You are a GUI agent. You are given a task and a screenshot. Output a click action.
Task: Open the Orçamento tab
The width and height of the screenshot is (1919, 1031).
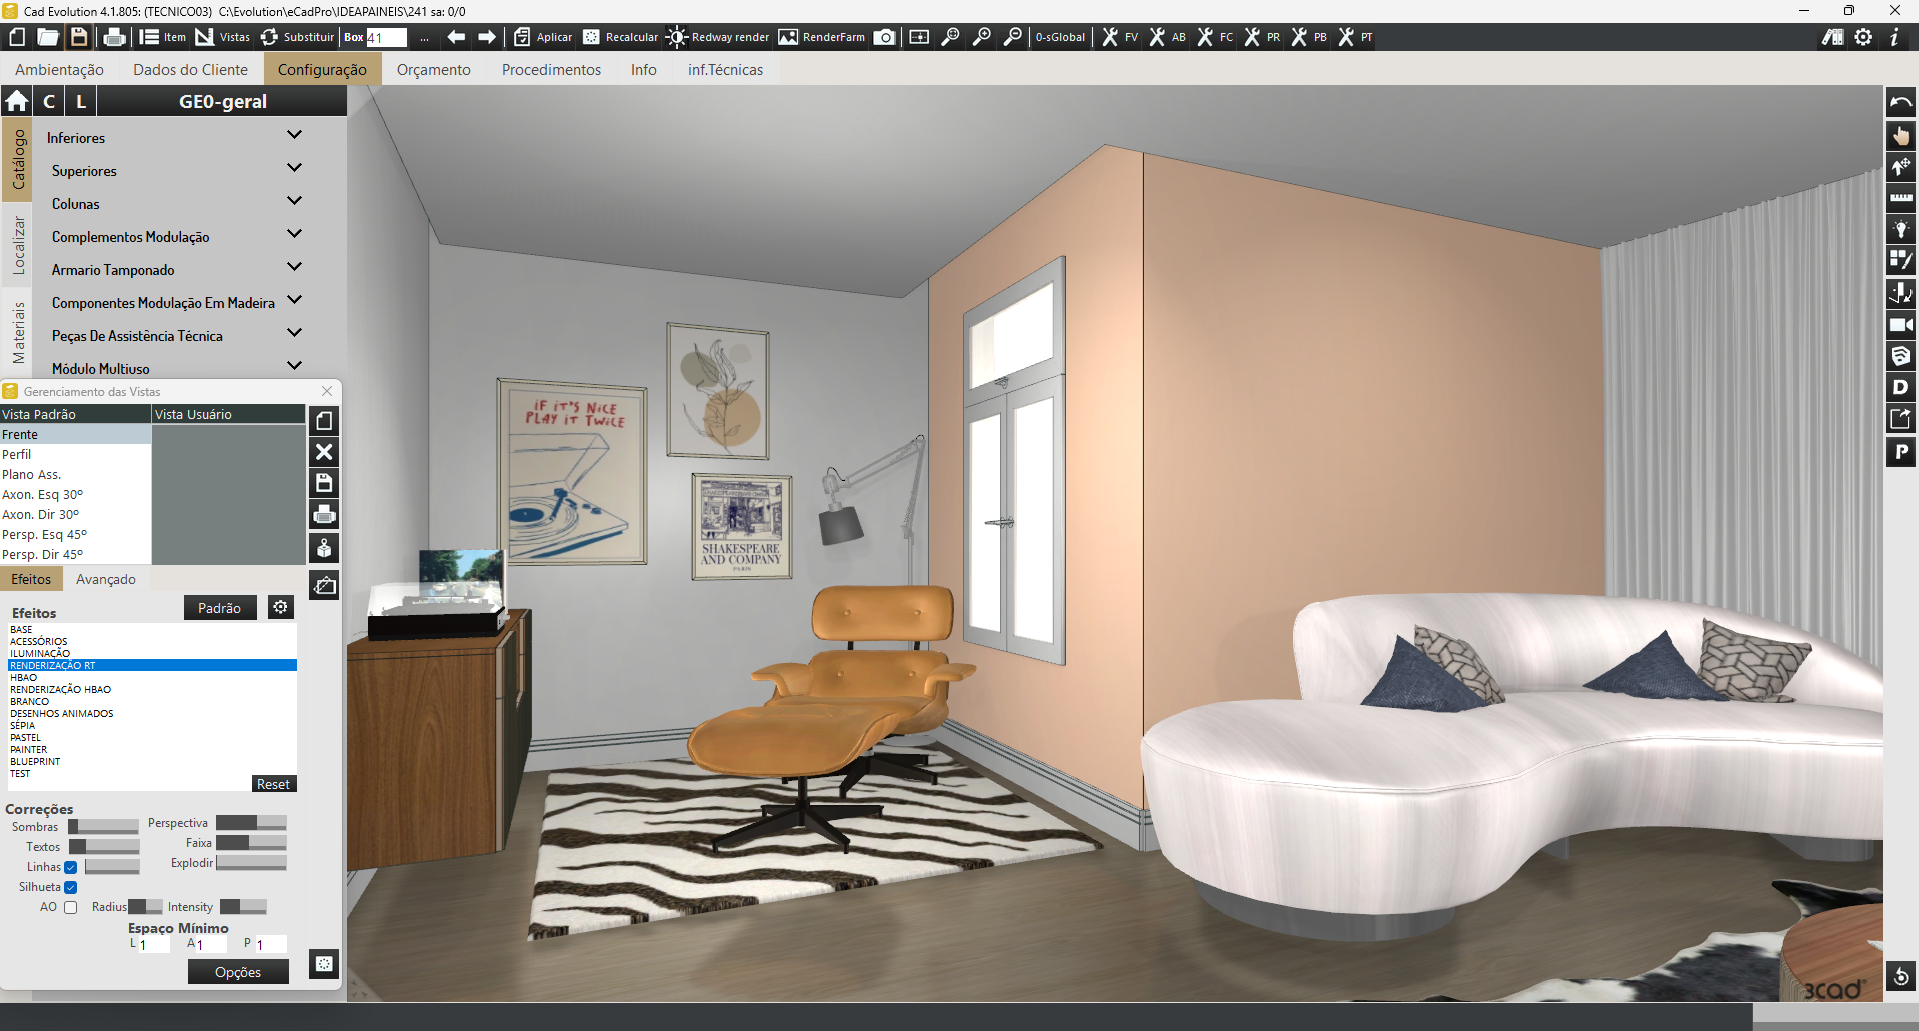(x=433, y=70)
